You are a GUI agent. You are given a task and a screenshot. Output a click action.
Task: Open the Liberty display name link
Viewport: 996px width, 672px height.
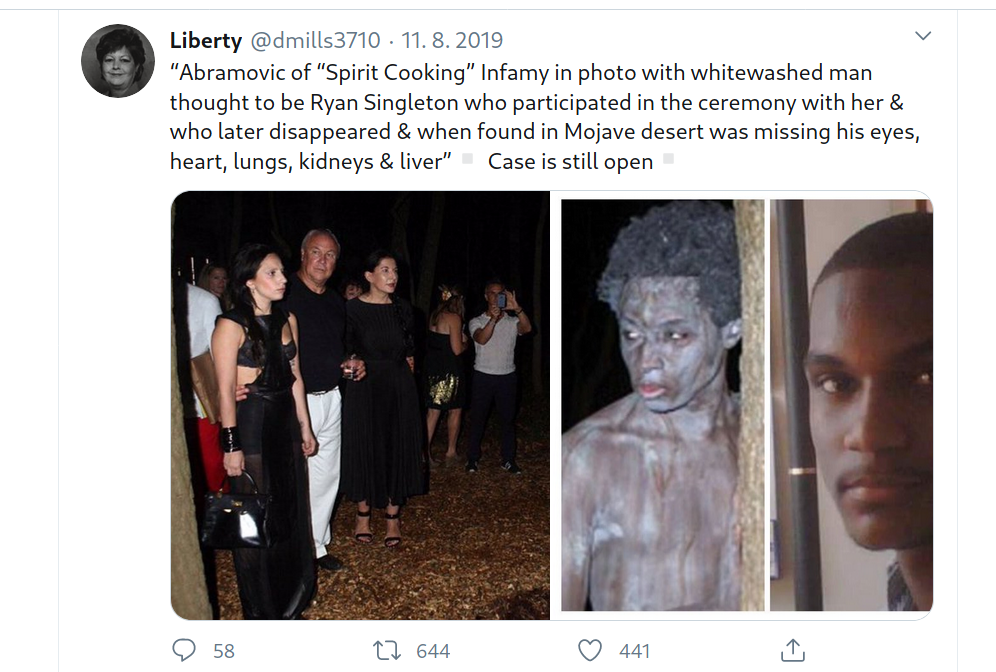[206, 40]
